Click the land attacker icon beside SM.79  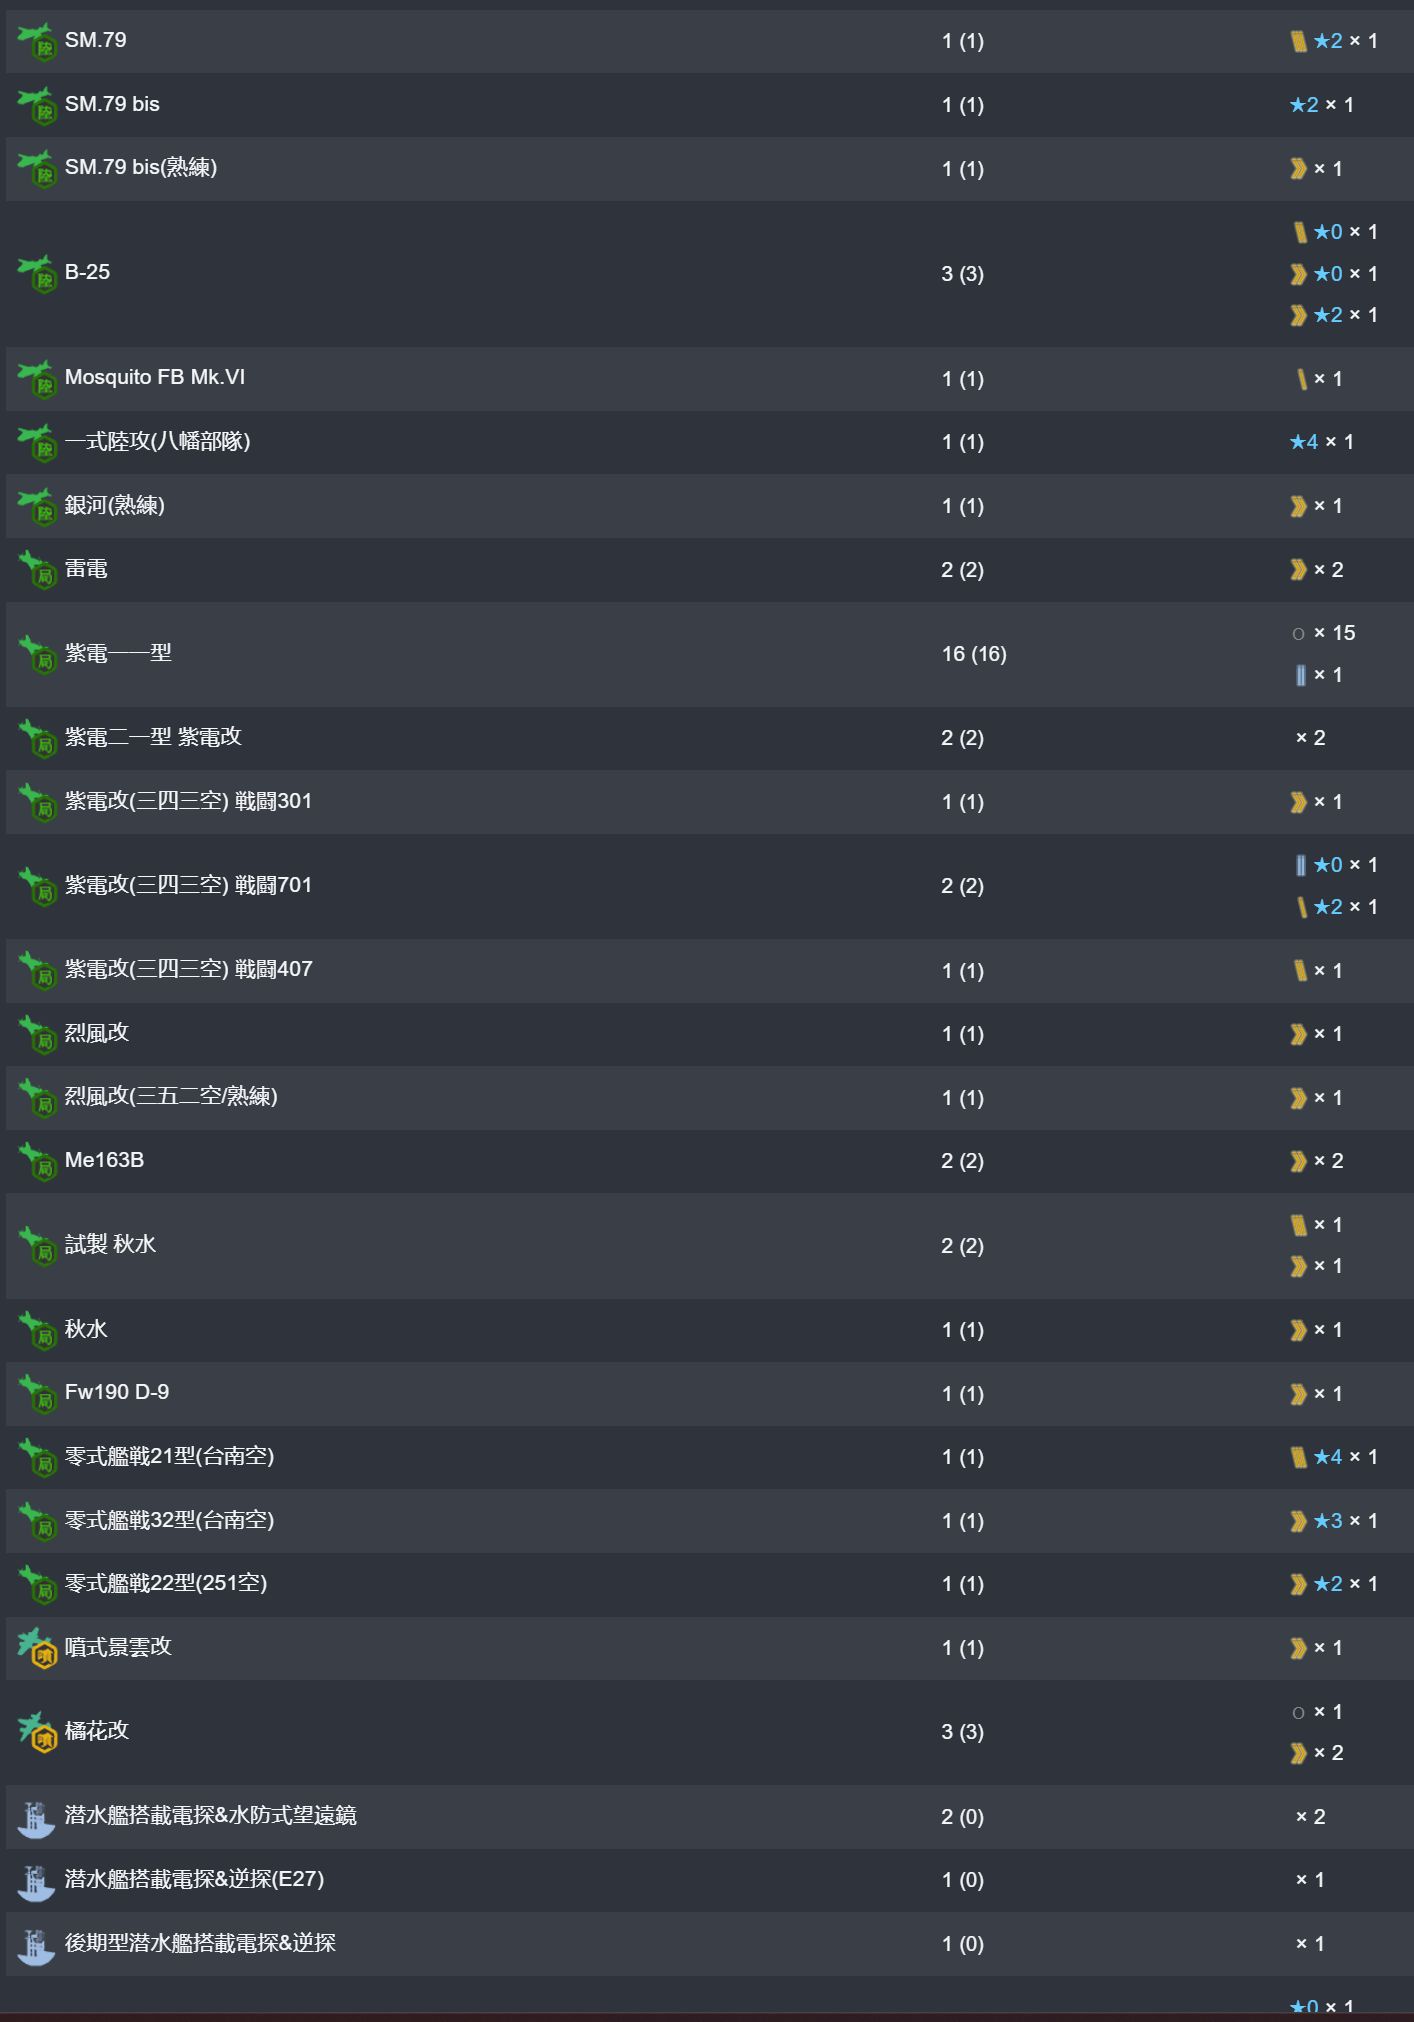[37, 42]
